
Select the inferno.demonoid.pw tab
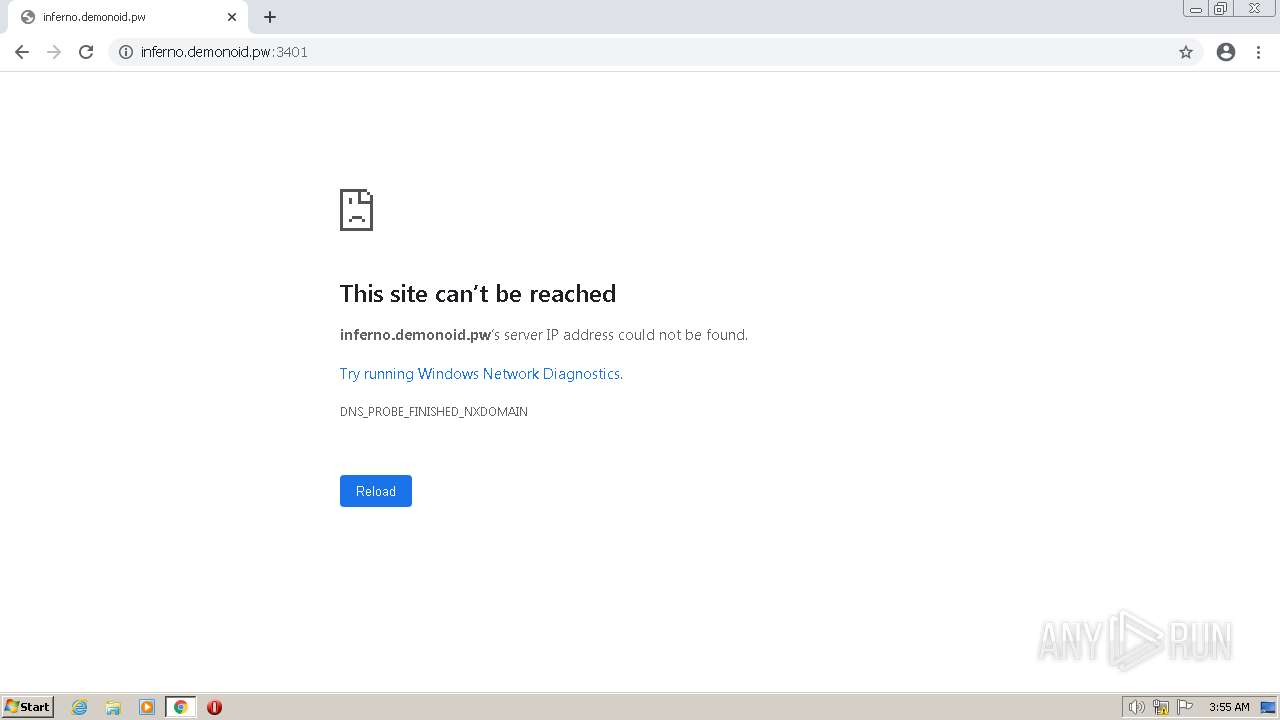tap(127, 17)
